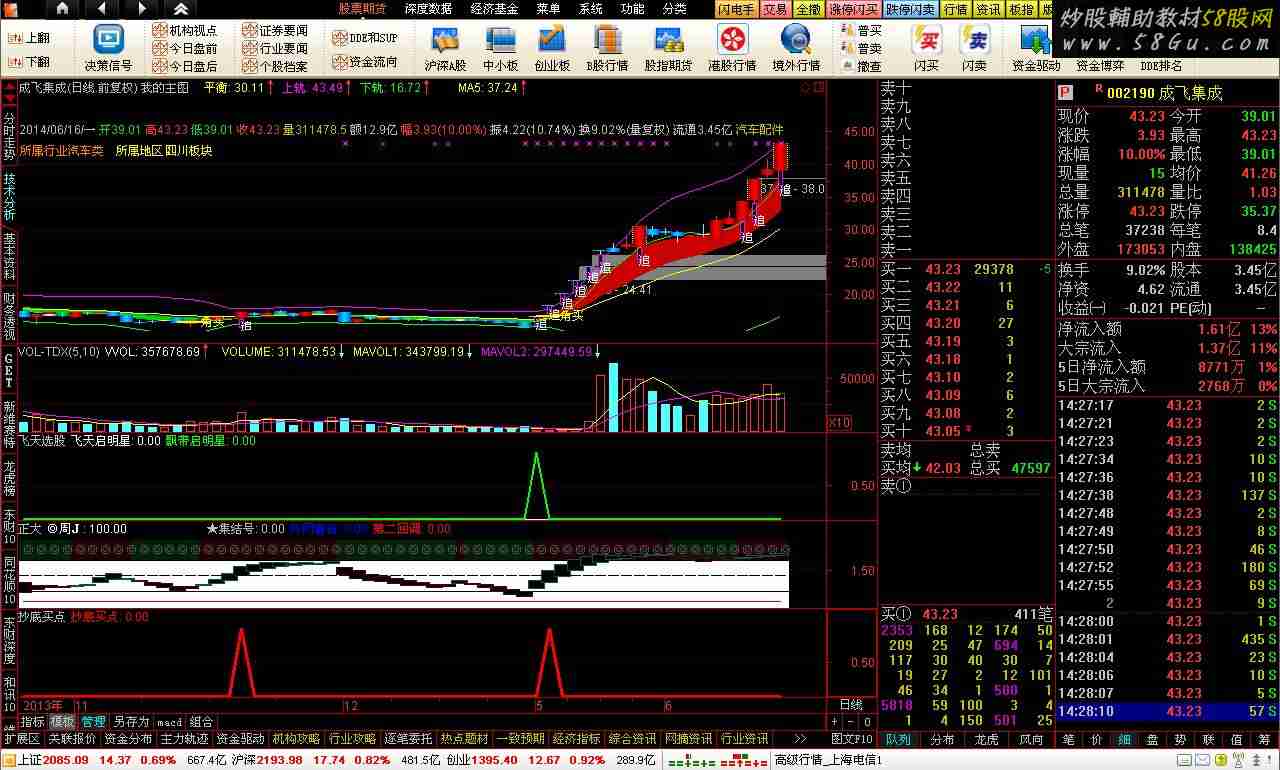Select 基本资料 side tab
The width and height of the screenshot is (1280, 770).
pos(9,257)
